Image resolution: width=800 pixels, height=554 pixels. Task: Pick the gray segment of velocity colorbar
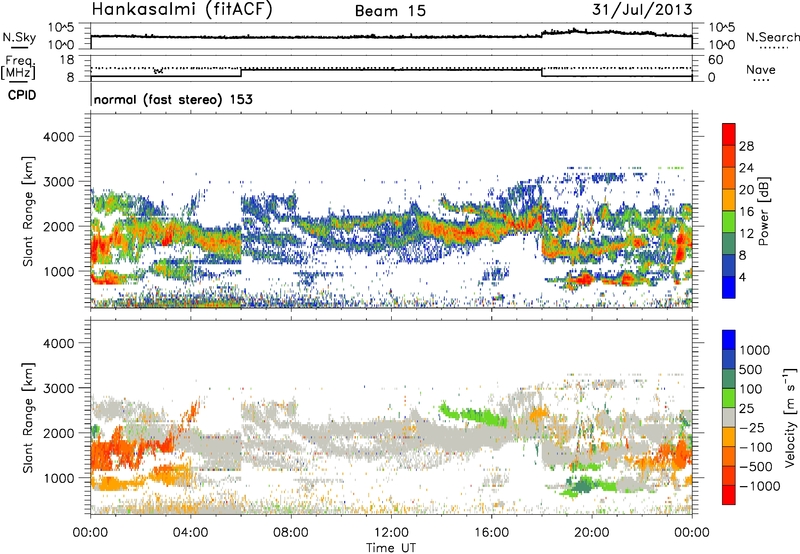click(729, 417)
